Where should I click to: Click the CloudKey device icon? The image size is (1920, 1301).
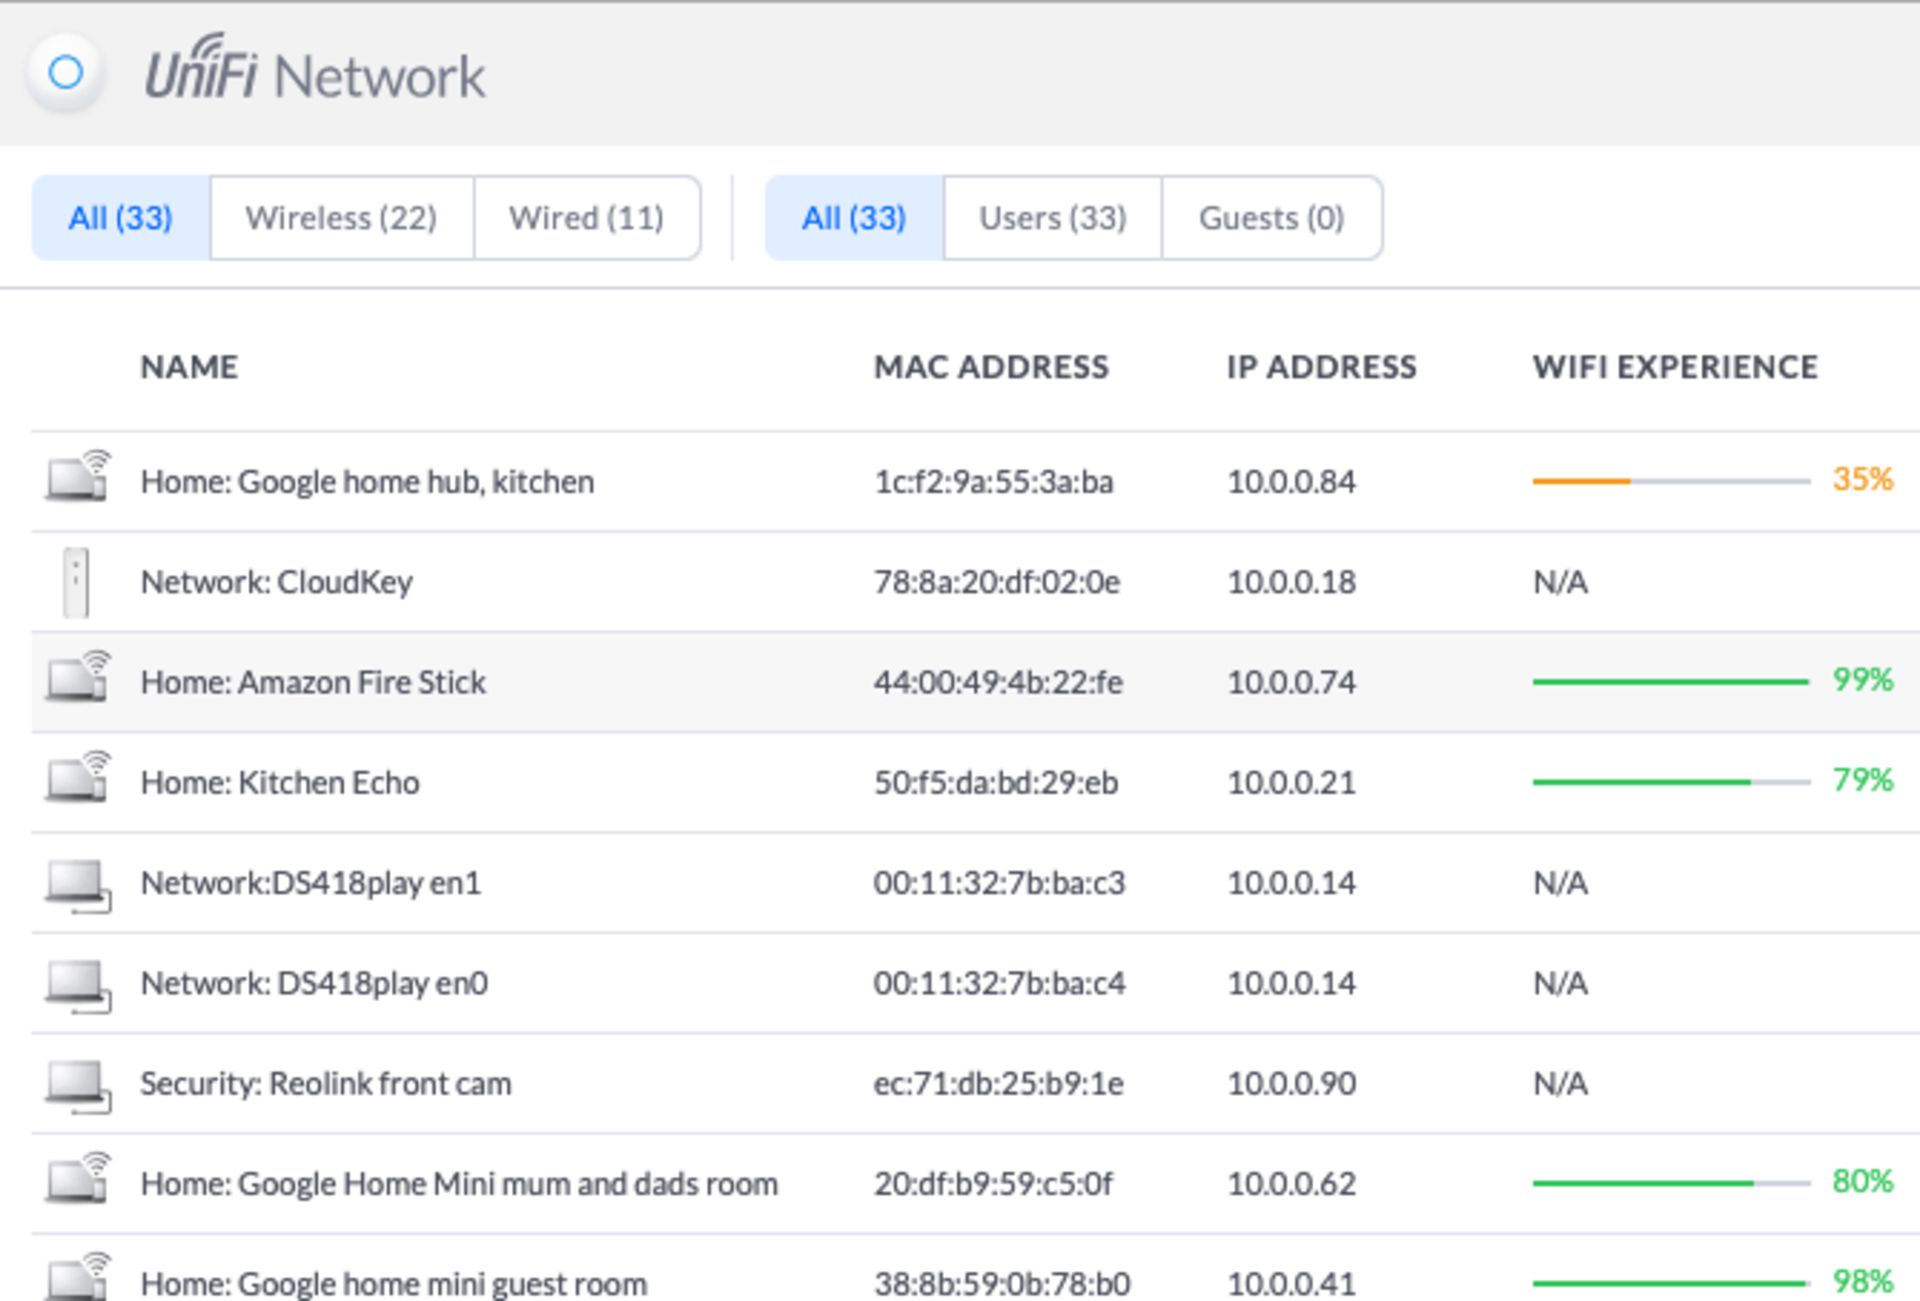coord(76,582)
